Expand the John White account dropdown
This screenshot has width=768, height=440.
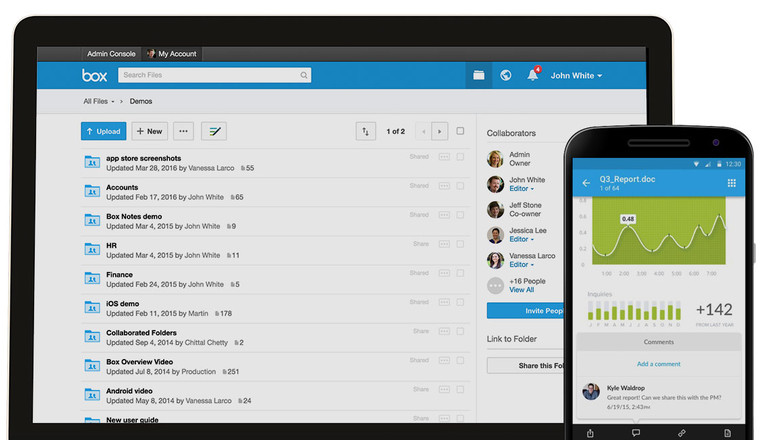pos(576,75)
